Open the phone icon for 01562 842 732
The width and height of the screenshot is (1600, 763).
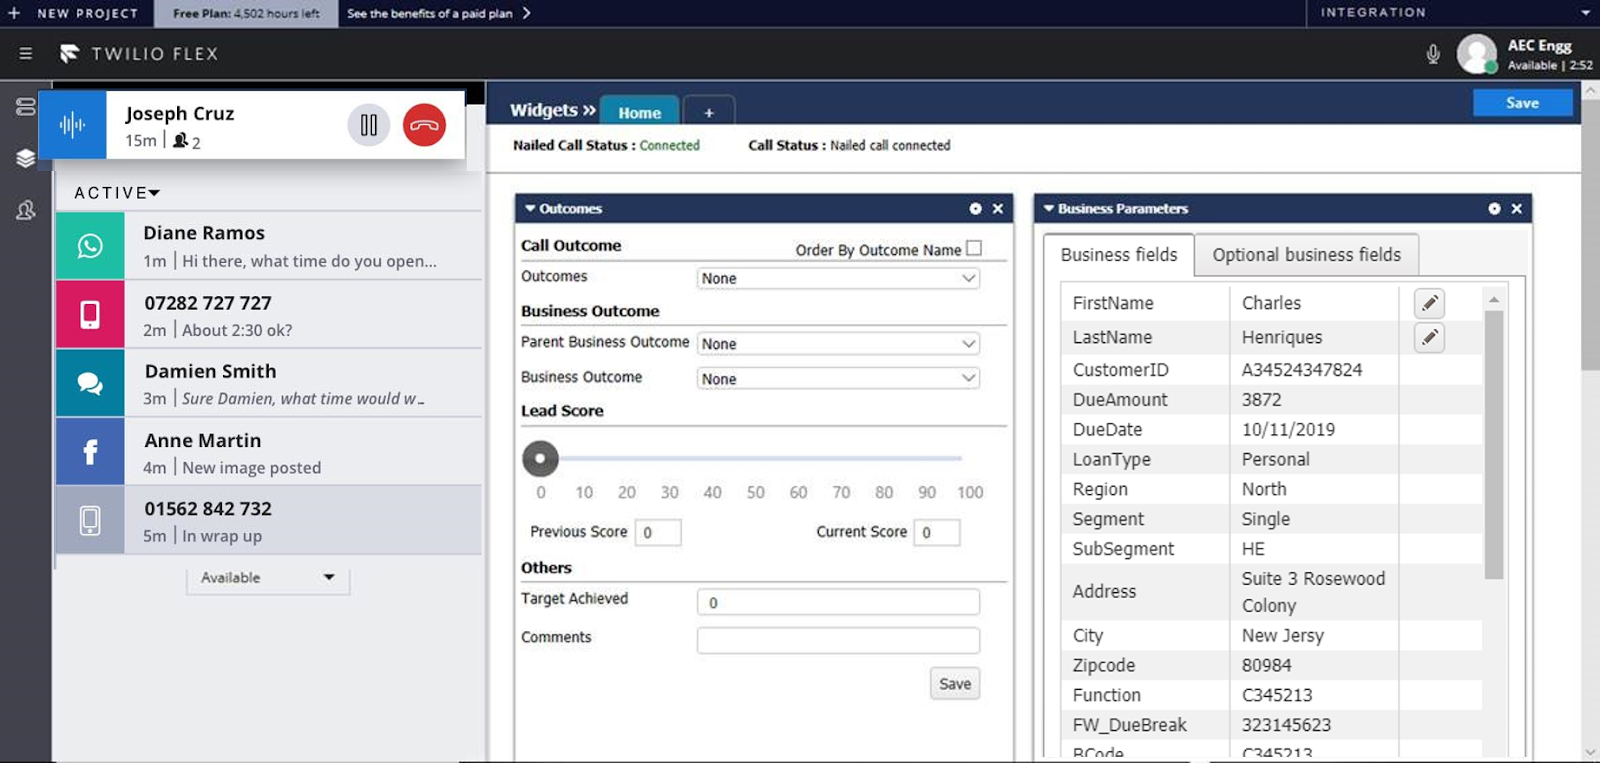90,520
